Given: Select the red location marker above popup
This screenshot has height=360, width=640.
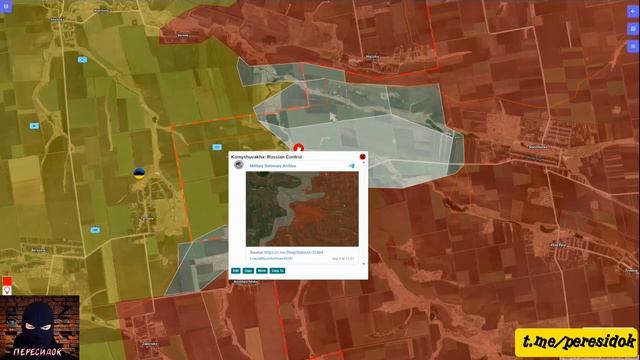Looking at the screenshot, I should [x=299, y=148].
